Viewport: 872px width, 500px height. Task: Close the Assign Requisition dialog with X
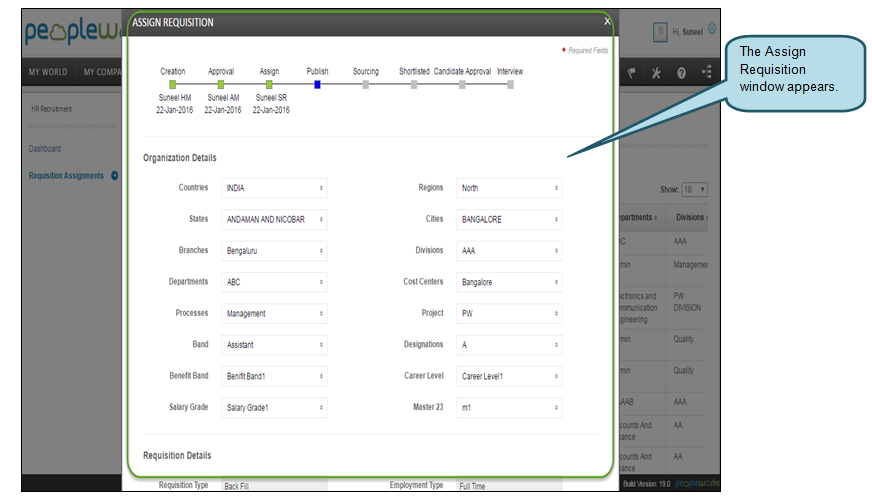point(607,21)
